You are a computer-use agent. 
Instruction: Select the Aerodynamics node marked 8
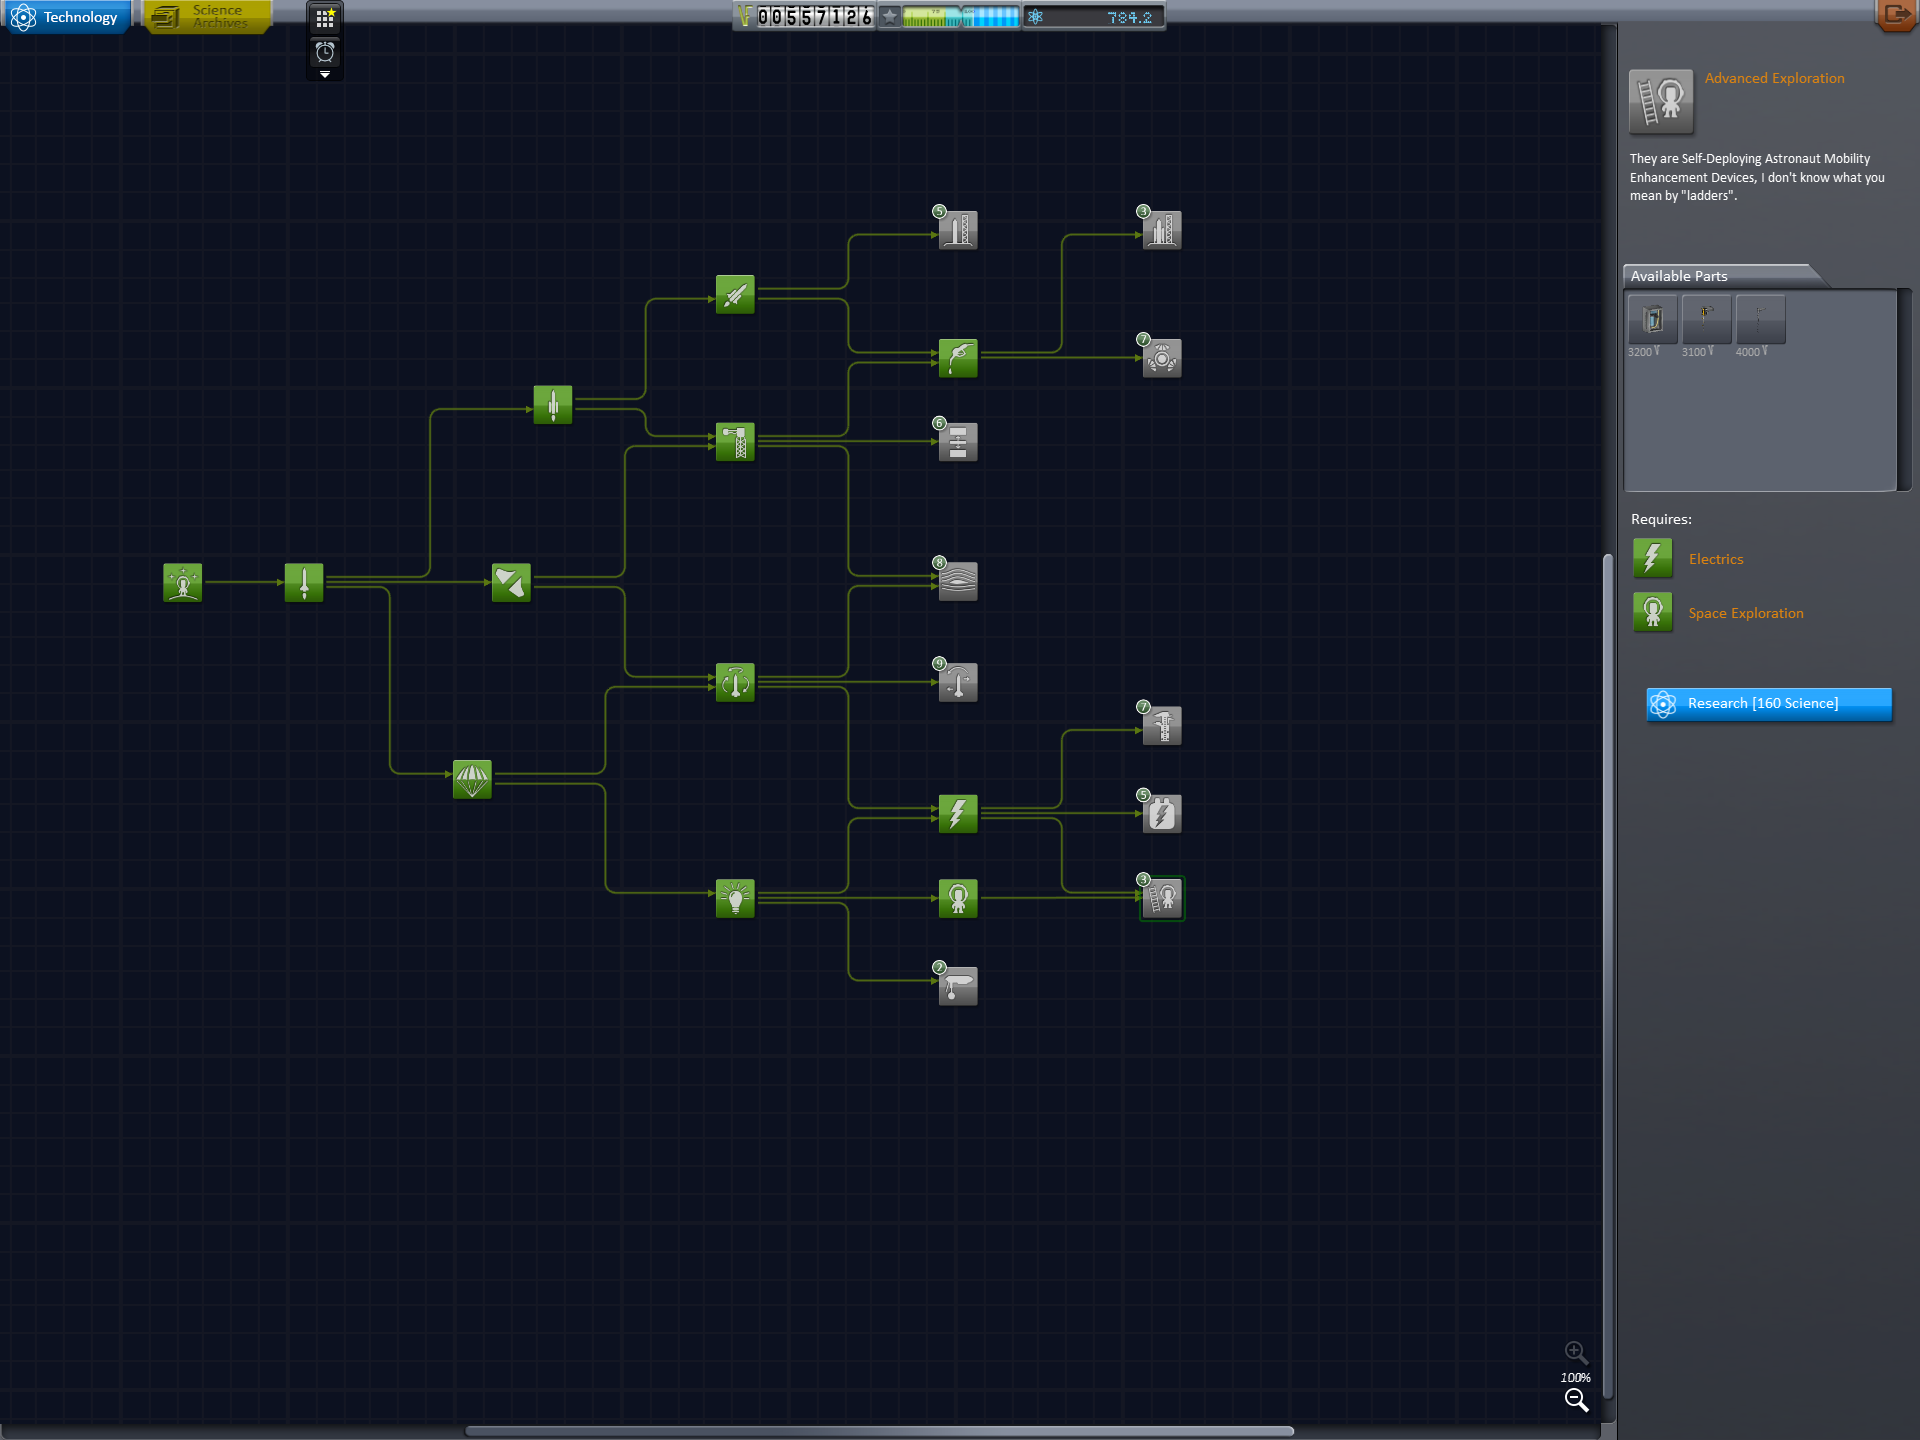(958, 581)
